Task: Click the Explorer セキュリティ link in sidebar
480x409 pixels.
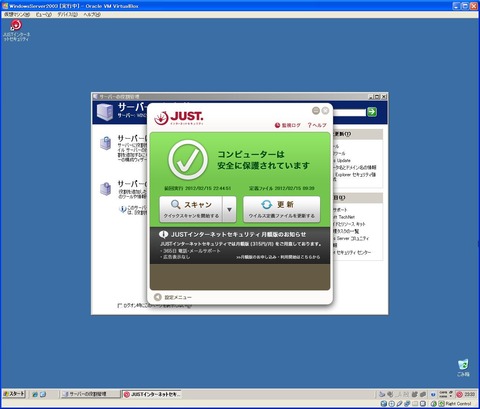Action: click(356, 175)
